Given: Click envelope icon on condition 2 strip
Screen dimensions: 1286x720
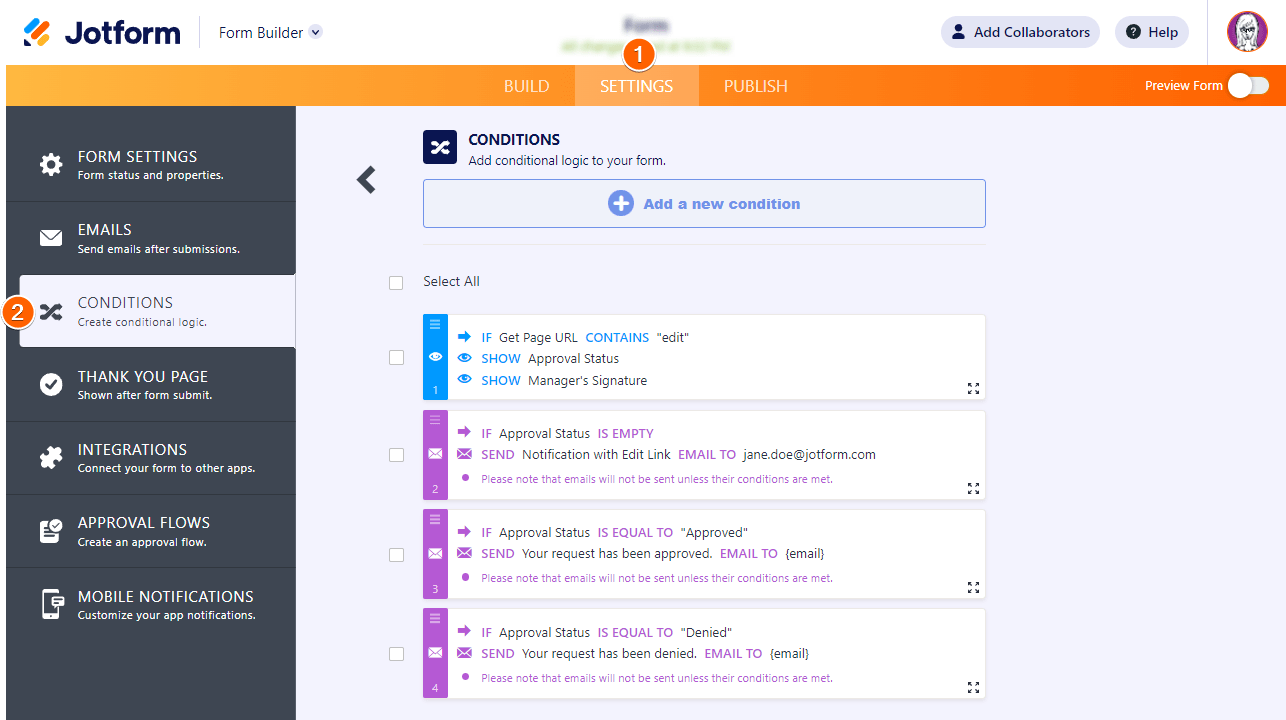Looking at the screenshot, I should (435, 454).
